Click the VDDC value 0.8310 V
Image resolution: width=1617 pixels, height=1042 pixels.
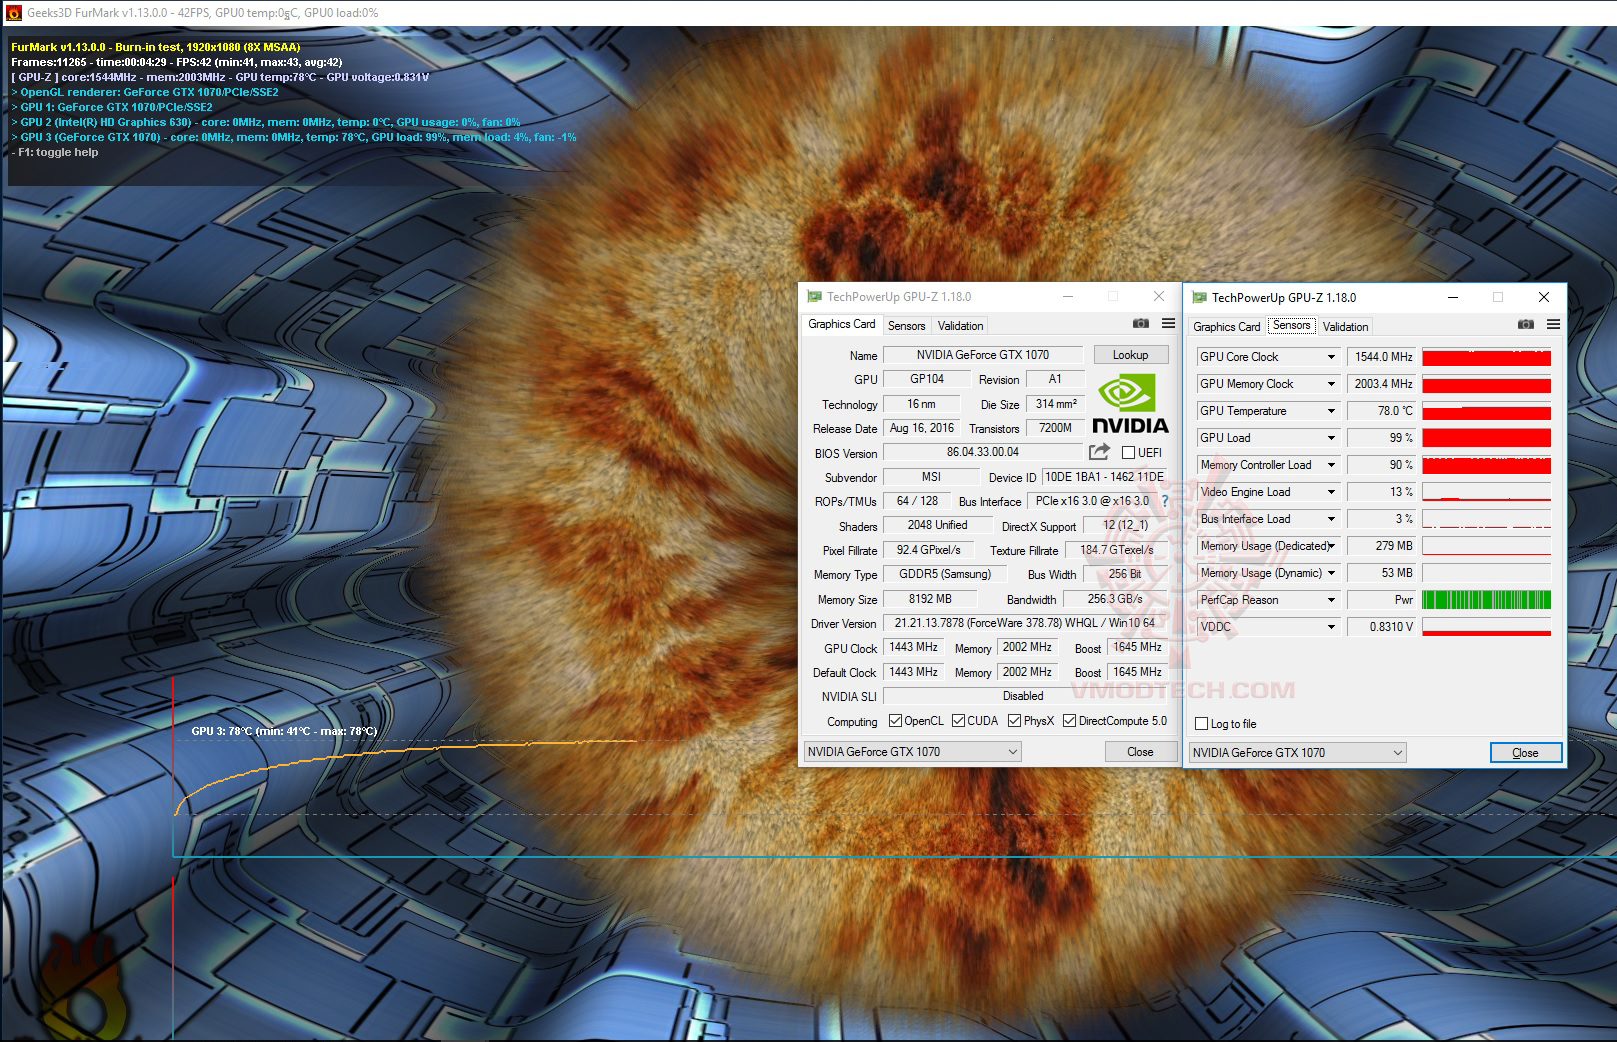[x=1382, y=627]
